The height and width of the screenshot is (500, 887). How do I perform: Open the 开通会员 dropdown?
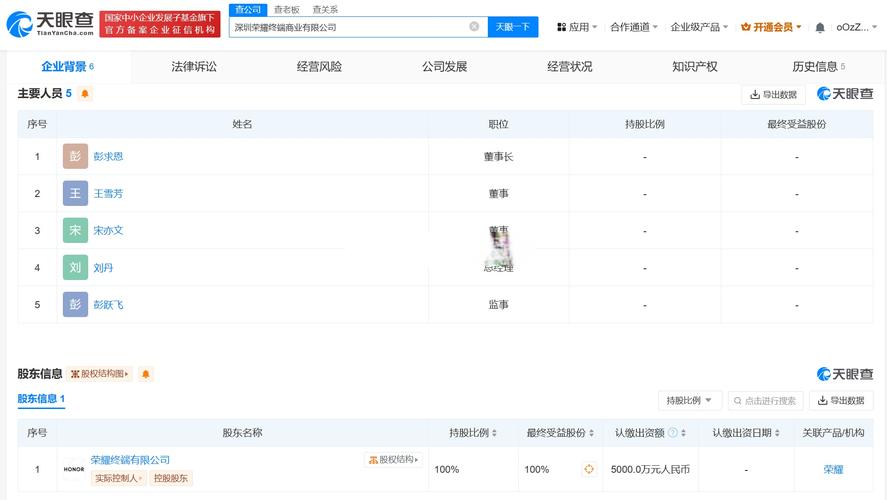coord(771,27)
